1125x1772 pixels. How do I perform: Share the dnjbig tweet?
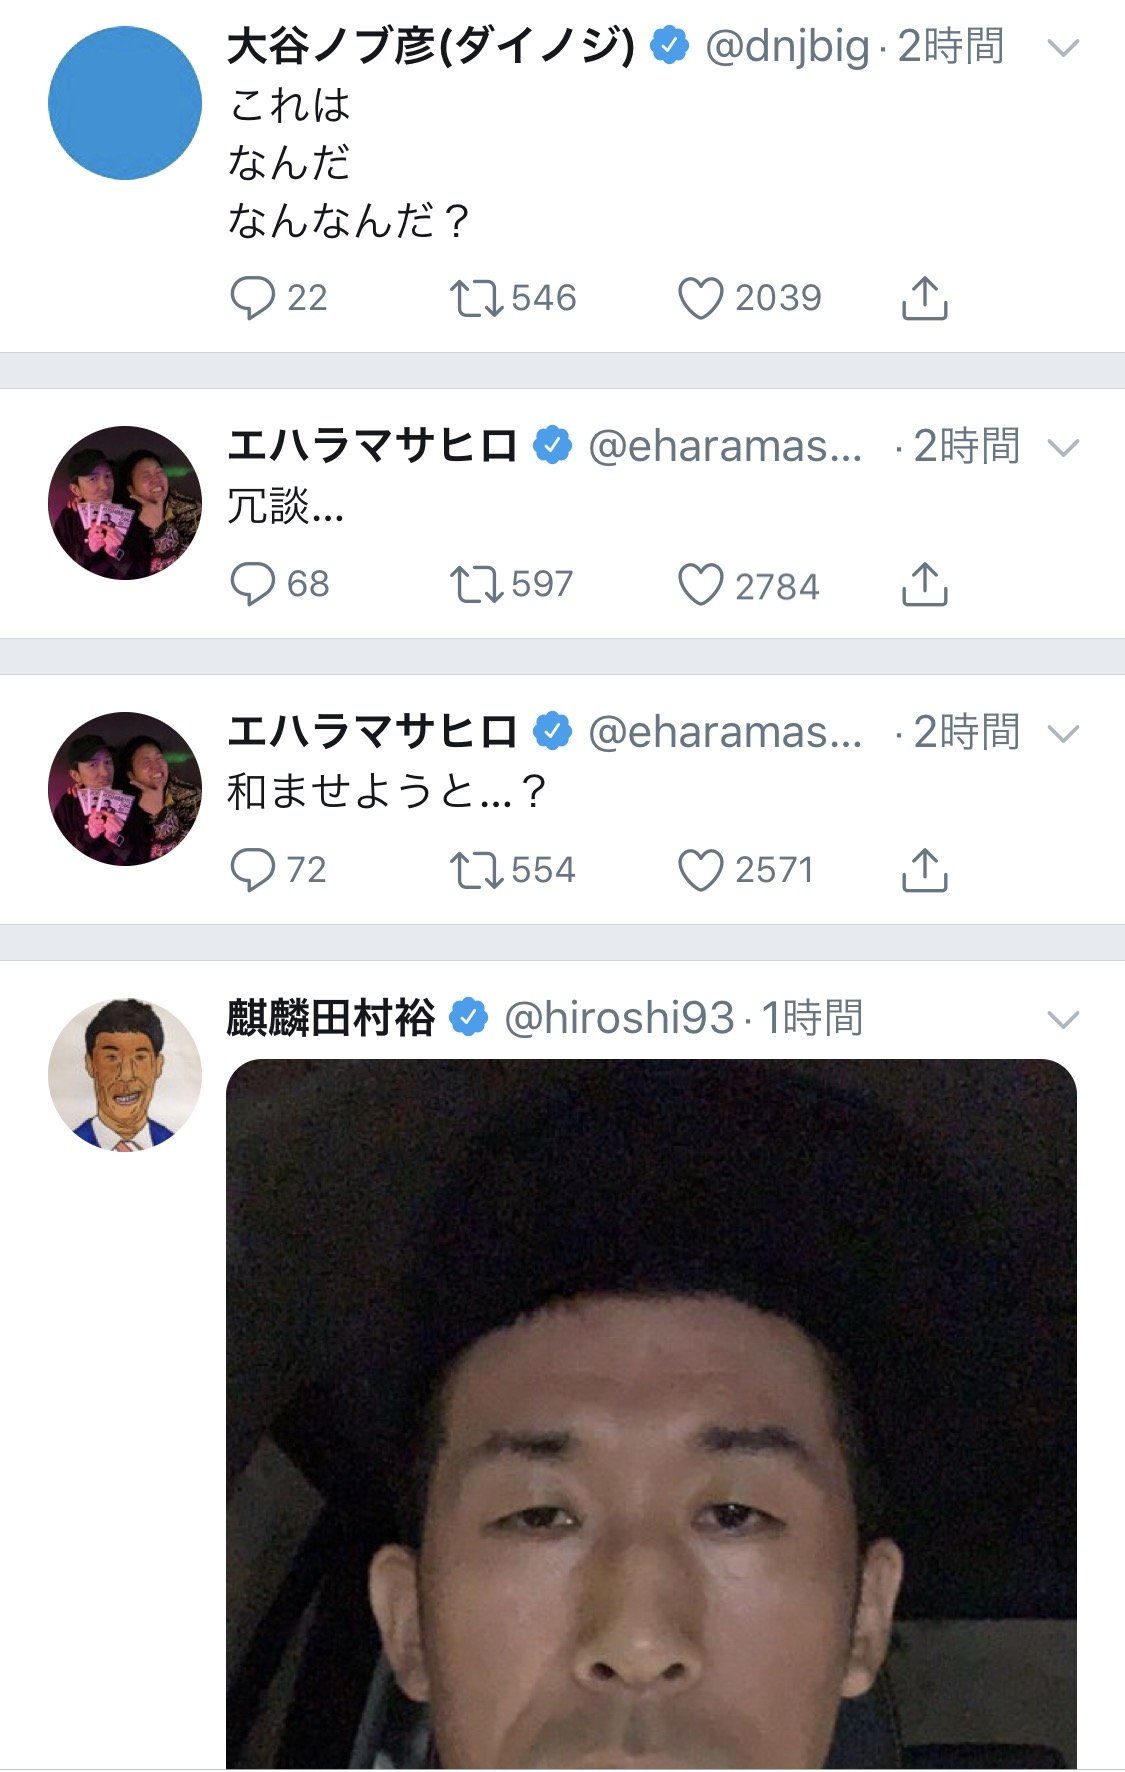[x=924, y=298]
